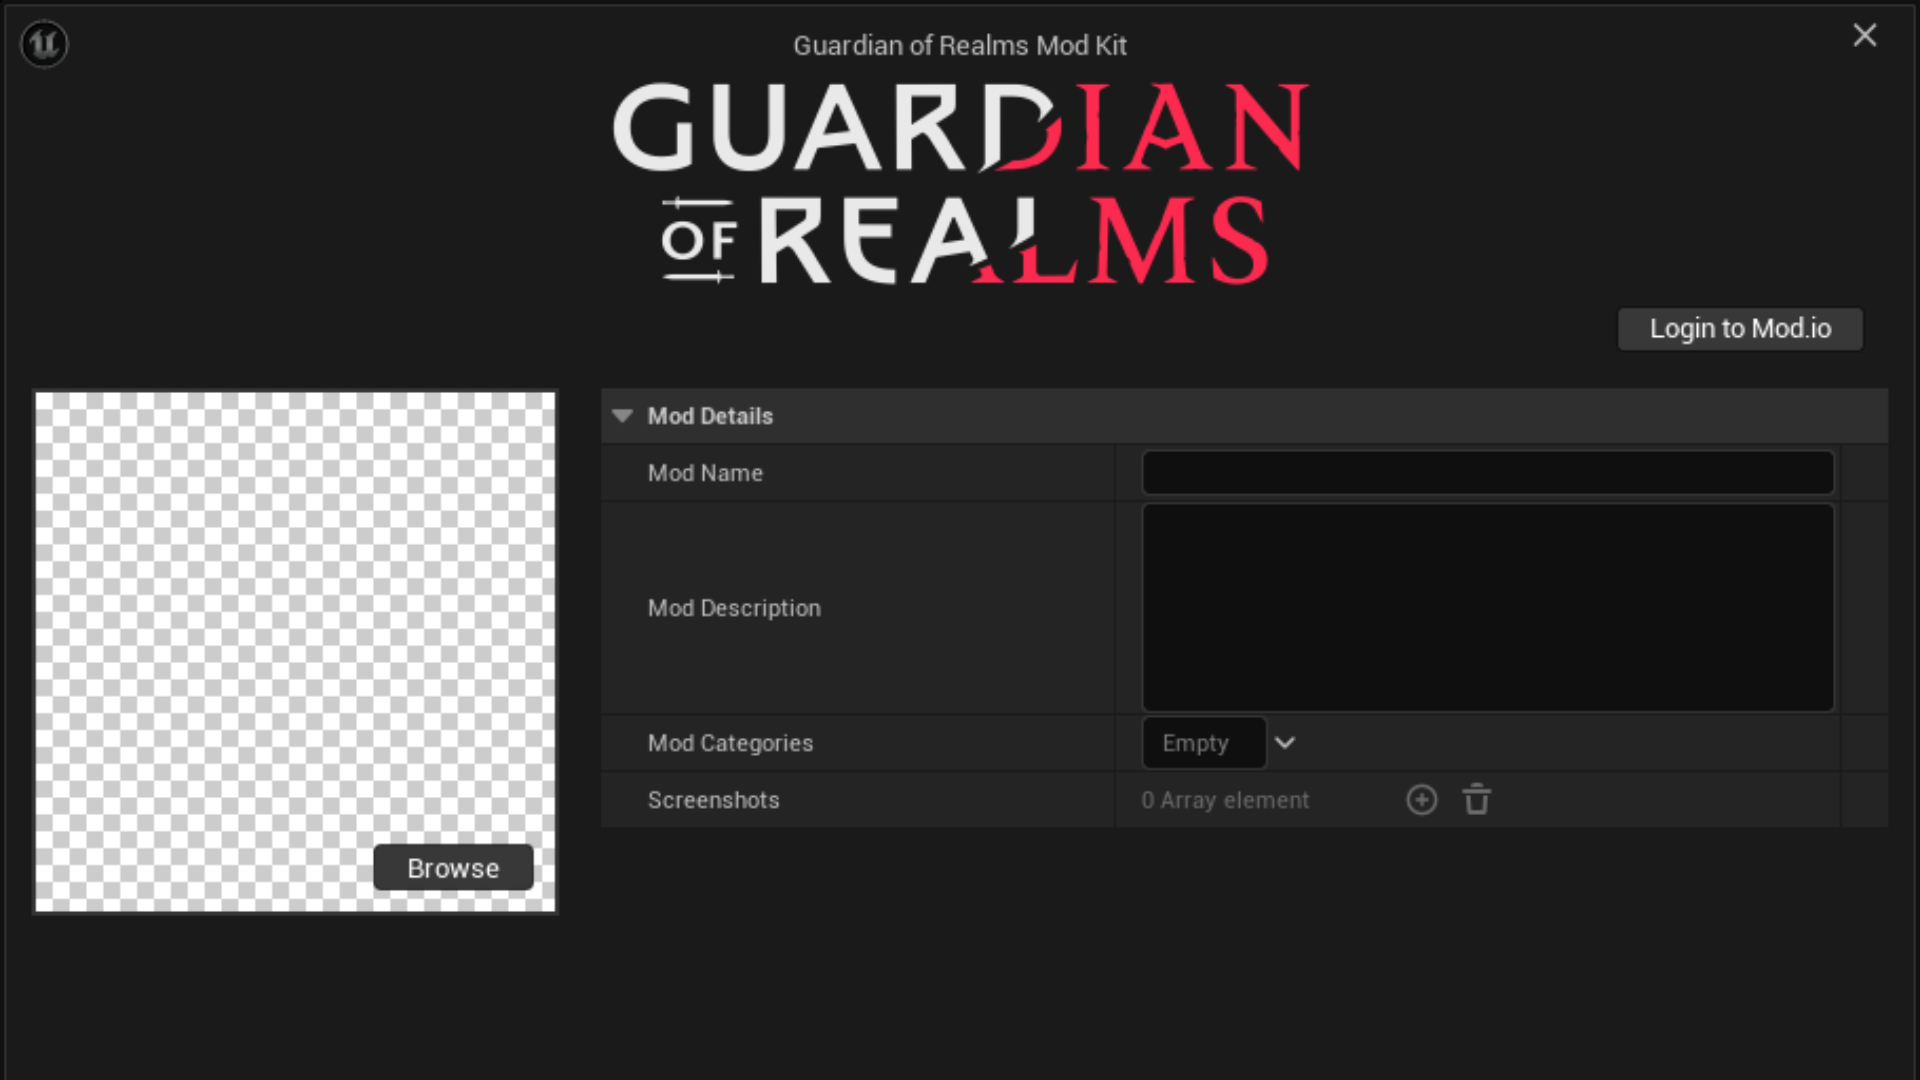Click the Unreal Engine logo icon
The image size is (1920, 1080).
(x=44, y=44)
